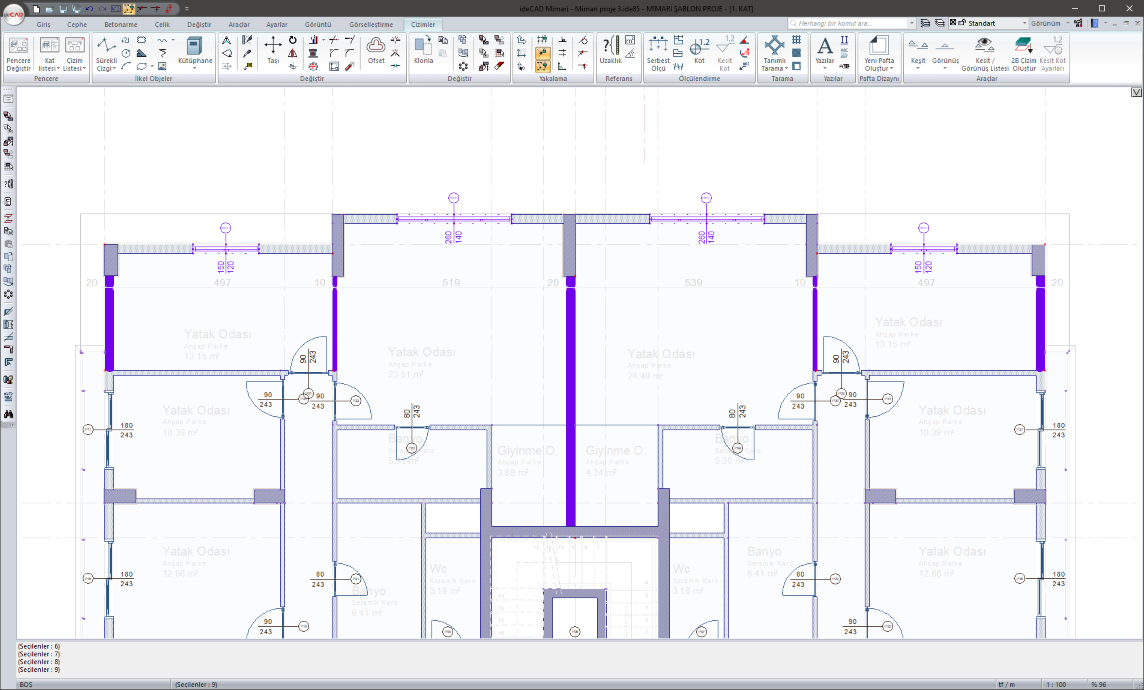
Task: Click the New file icon in quick access
Action: click(x=36, y=9)
